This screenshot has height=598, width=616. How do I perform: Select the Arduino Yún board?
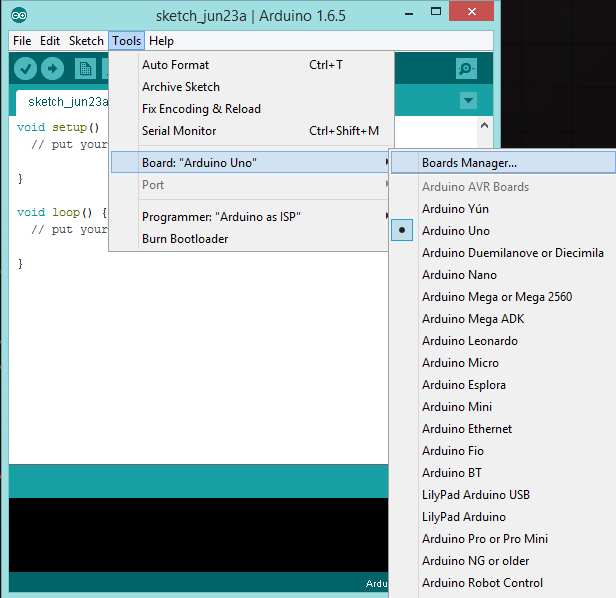(x=503, y=209)
